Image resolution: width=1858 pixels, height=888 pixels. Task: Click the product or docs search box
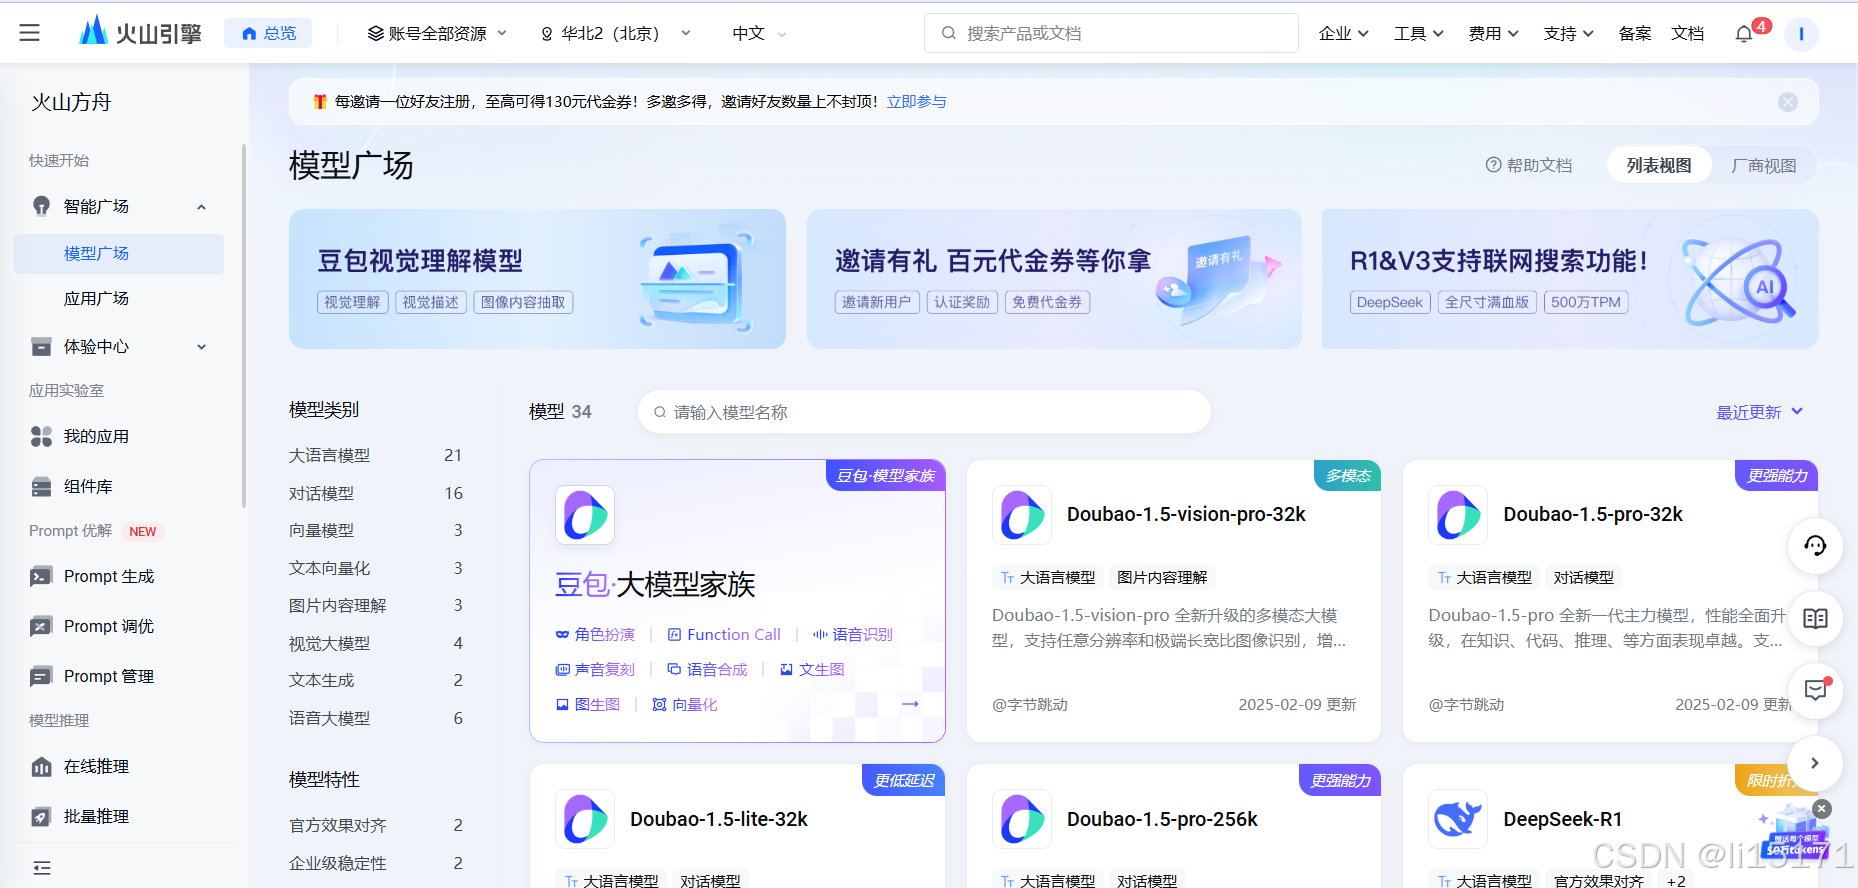coord(1111,33)
